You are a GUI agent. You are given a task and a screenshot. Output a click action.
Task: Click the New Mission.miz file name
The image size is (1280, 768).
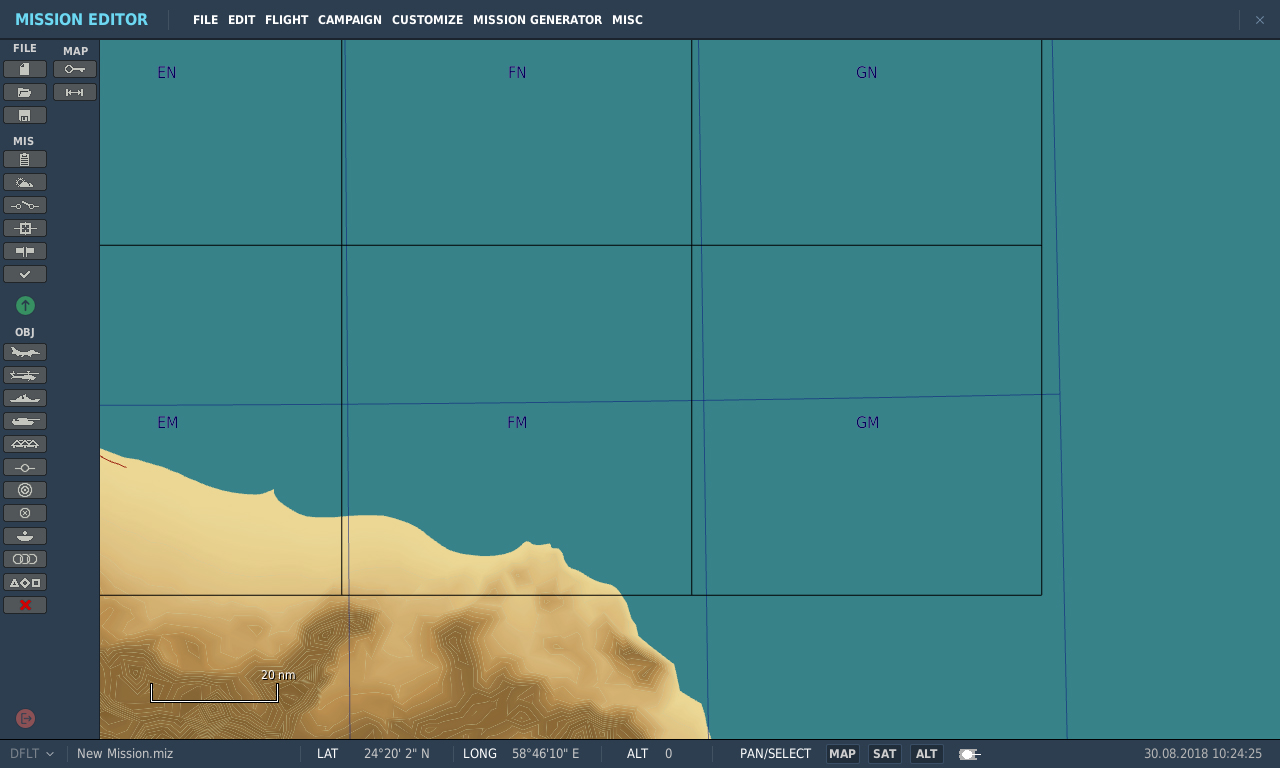(125, 754)
